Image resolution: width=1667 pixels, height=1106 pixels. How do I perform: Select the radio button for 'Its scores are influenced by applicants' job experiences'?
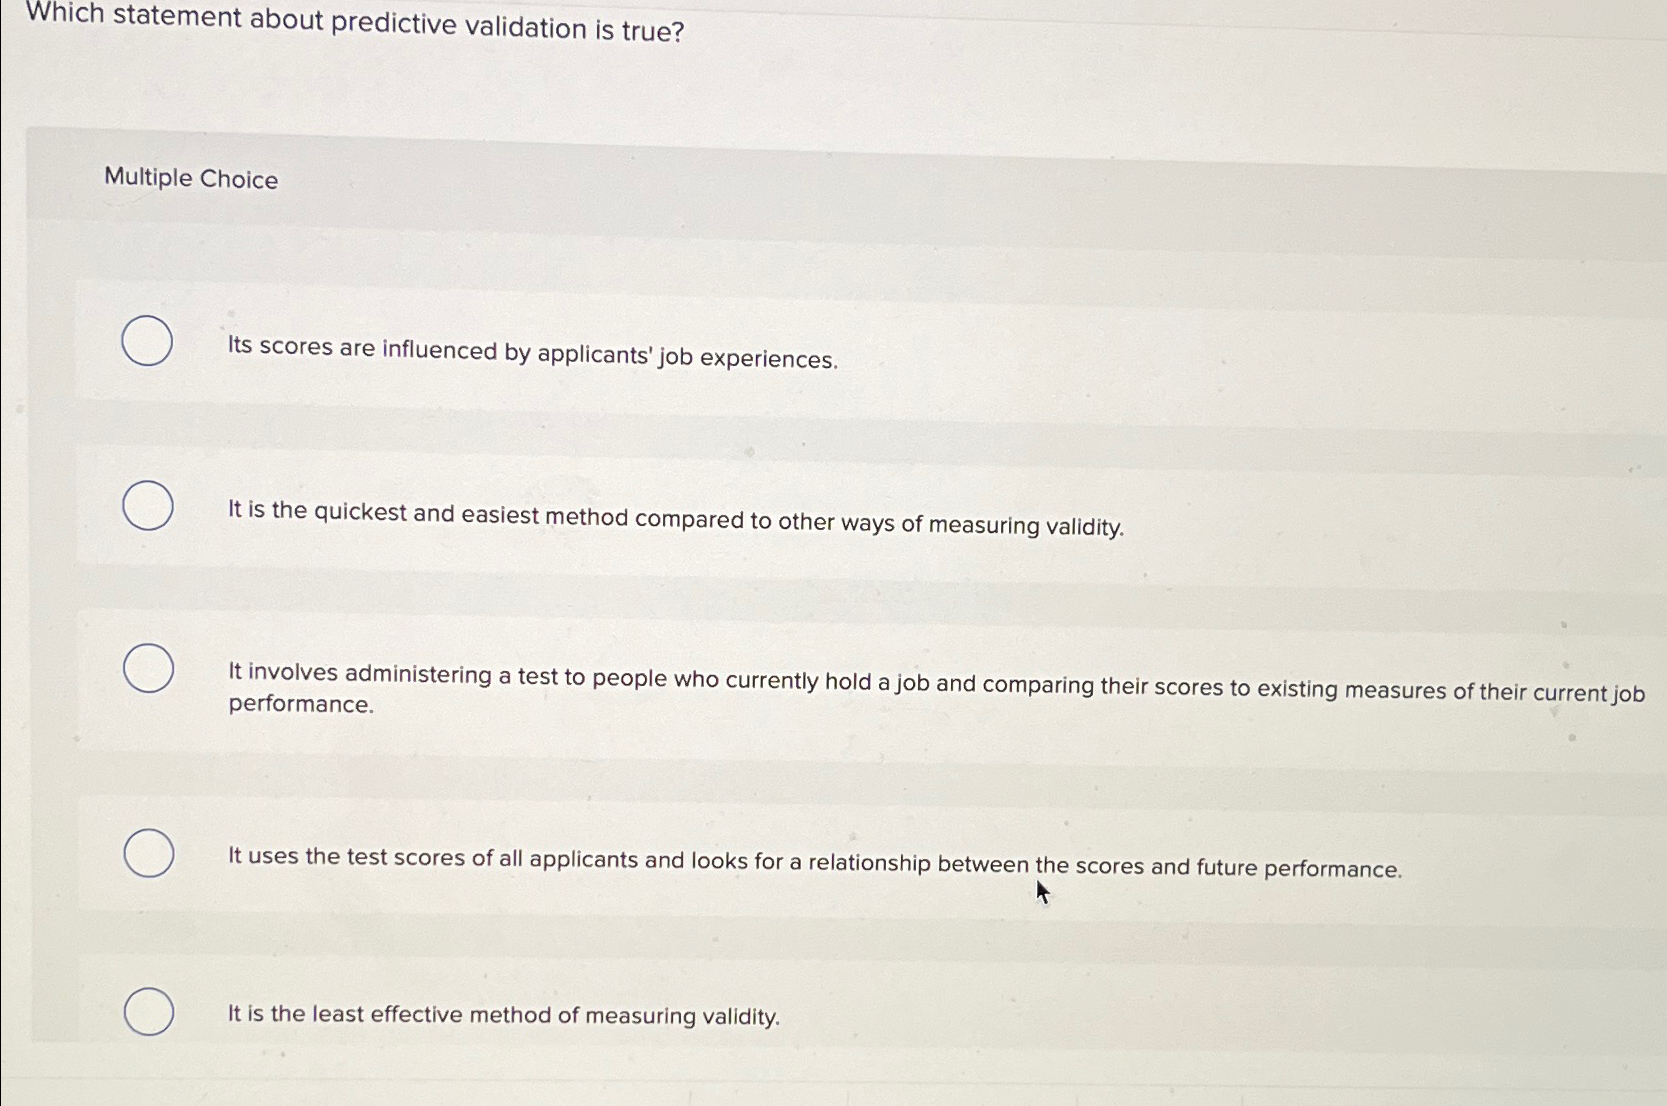point(146,341)
